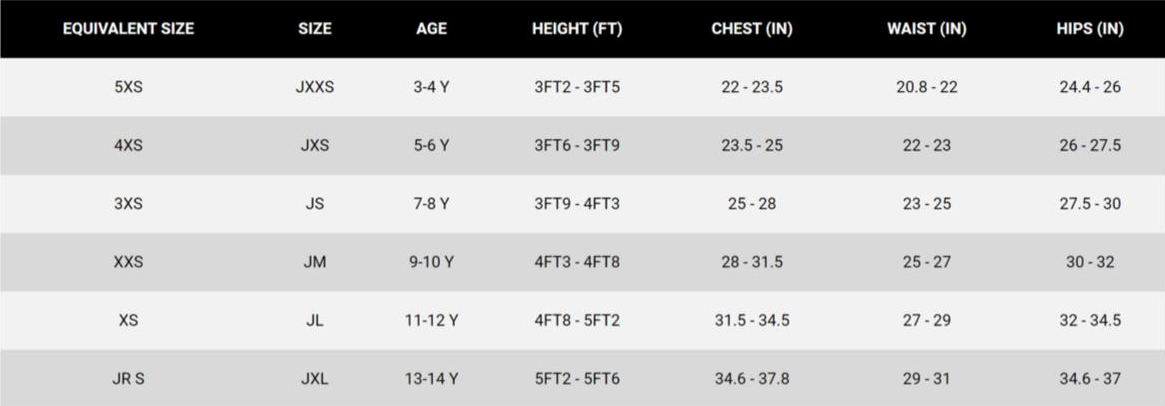
Task: Select the 26 - 27.5 hips cell
Action: pyautogui.click(x=1090, y=145)
